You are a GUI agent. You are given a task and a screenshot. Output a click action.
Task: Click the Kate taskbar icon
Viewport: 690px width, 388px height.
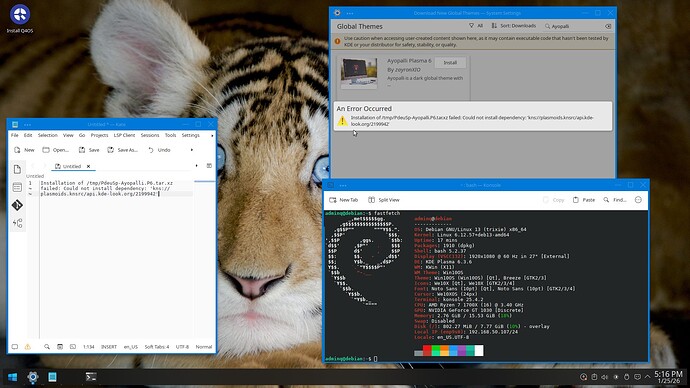coord(52,377)
